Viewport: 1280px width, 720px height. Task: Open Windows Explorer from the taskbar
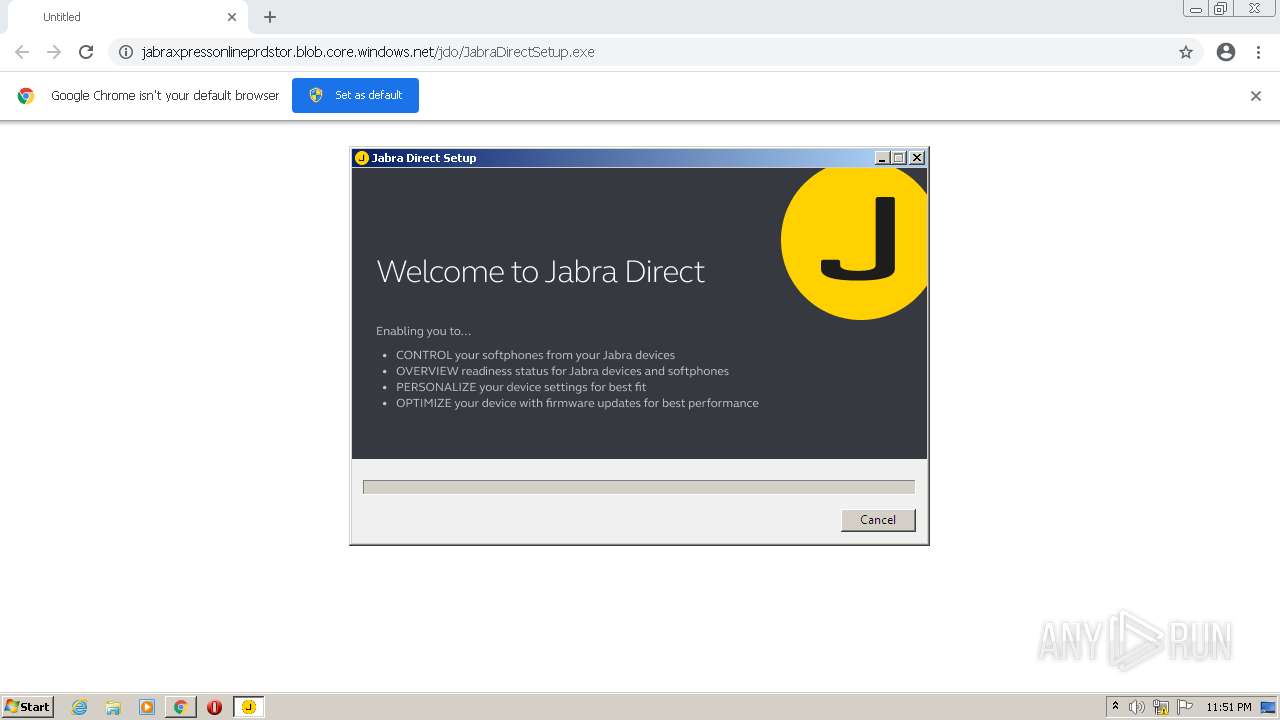pyautogui.click(x=113, y=707)
